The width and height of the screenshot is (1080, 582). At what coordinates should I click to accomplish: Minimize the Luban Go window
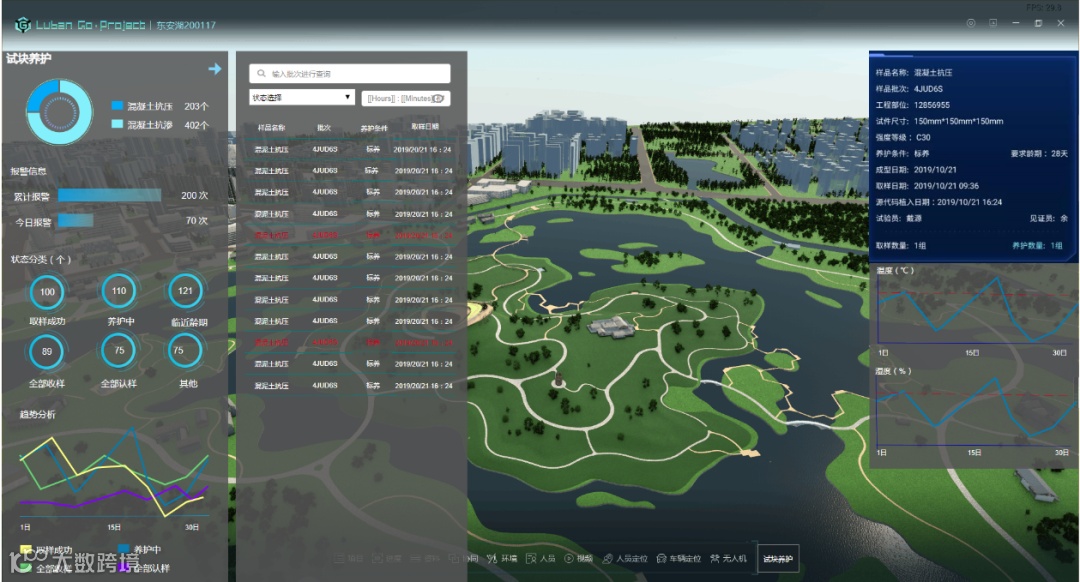[1015, 23]
